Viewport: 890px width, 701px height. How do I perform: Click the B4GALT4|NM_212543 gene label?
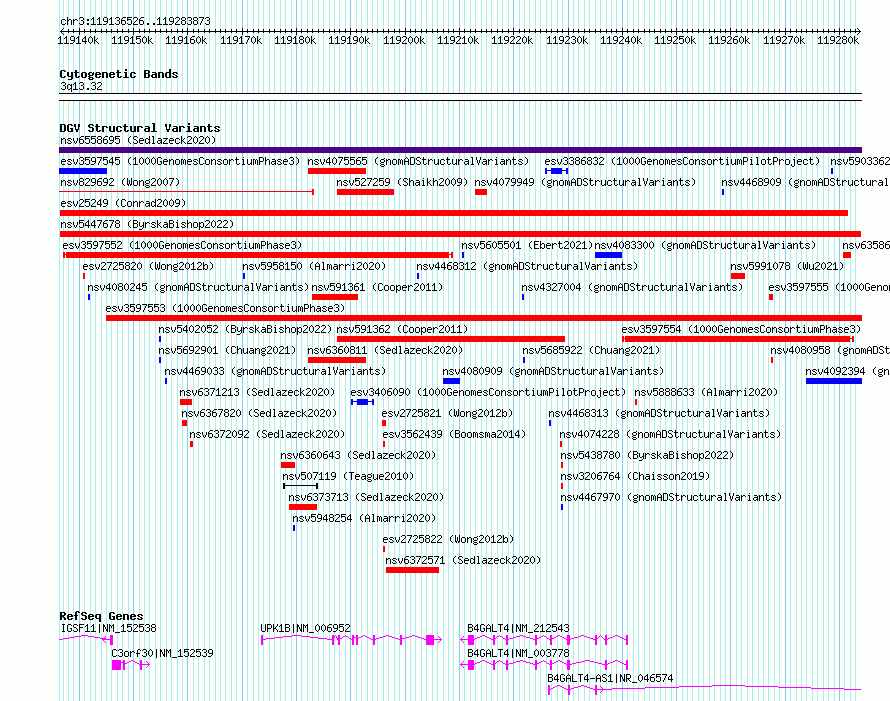point(518,628)
